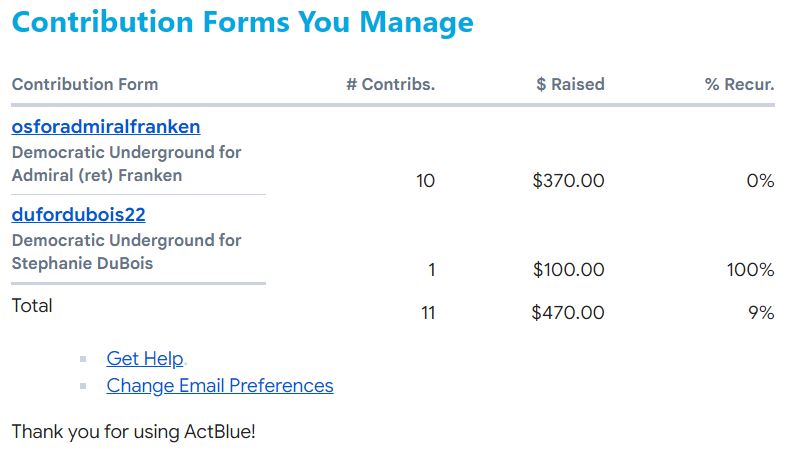Screen dimensions: 786x454
Task: Open the osforadmiralfranken contribution form link
Action: tap(106, 127)
